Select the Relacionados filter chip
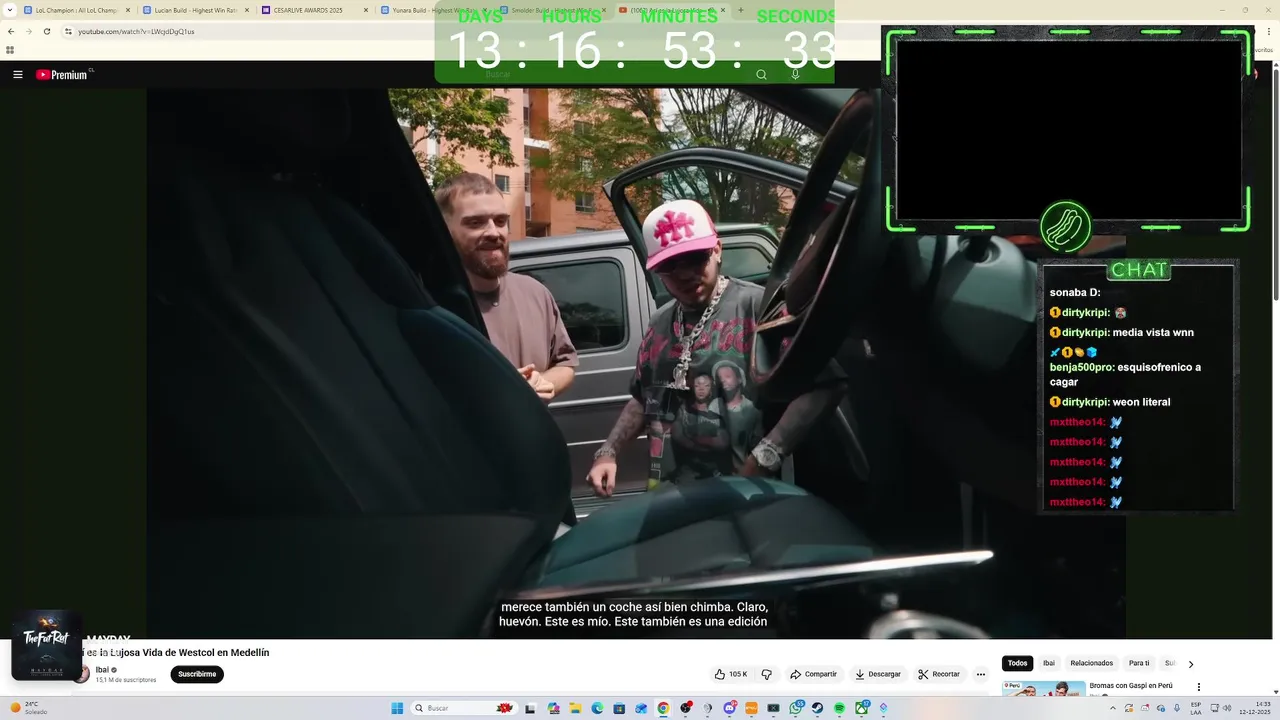 1091,663
